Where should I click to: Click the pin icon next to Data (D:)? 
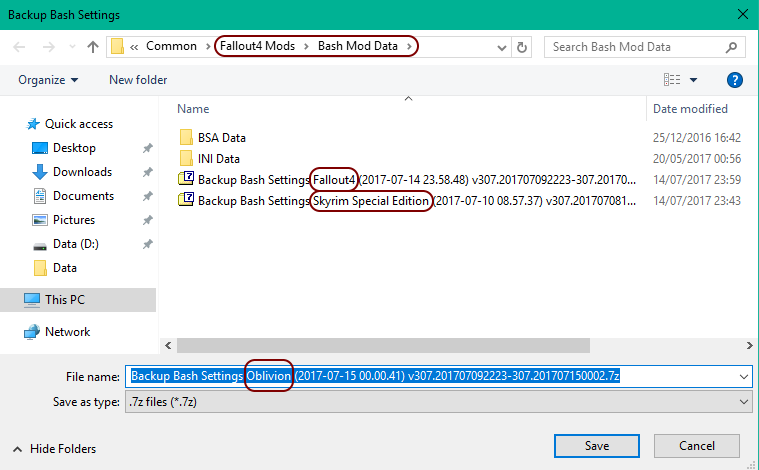click(147, 244)
